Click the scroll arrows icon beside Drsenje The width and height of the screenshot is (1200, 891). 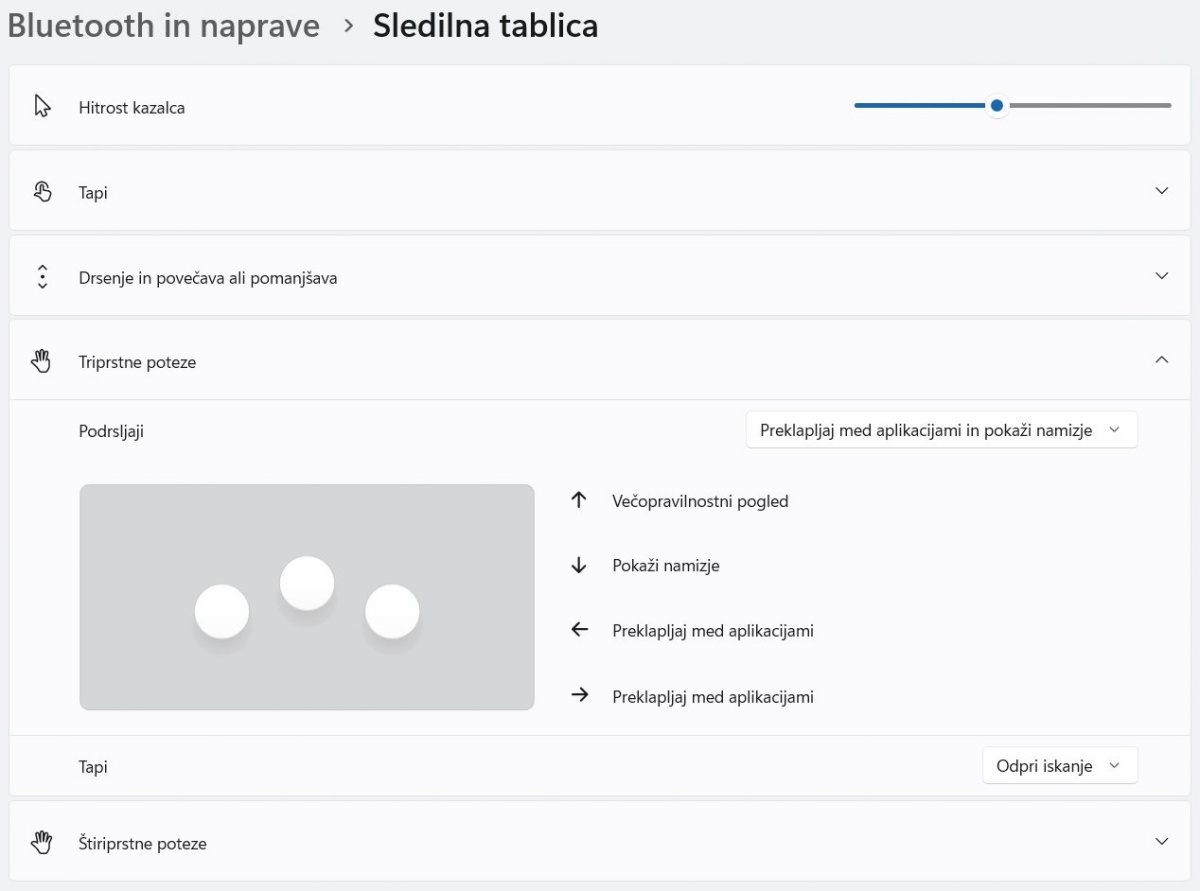pyautogui.click(x=42, y=277)
